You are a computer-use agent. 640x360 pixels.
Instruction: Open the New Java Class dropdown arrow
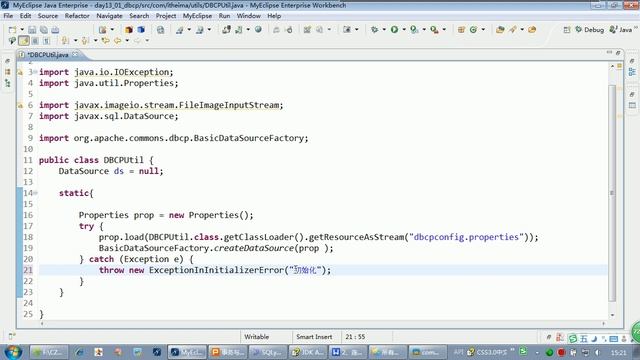(483, 30)
